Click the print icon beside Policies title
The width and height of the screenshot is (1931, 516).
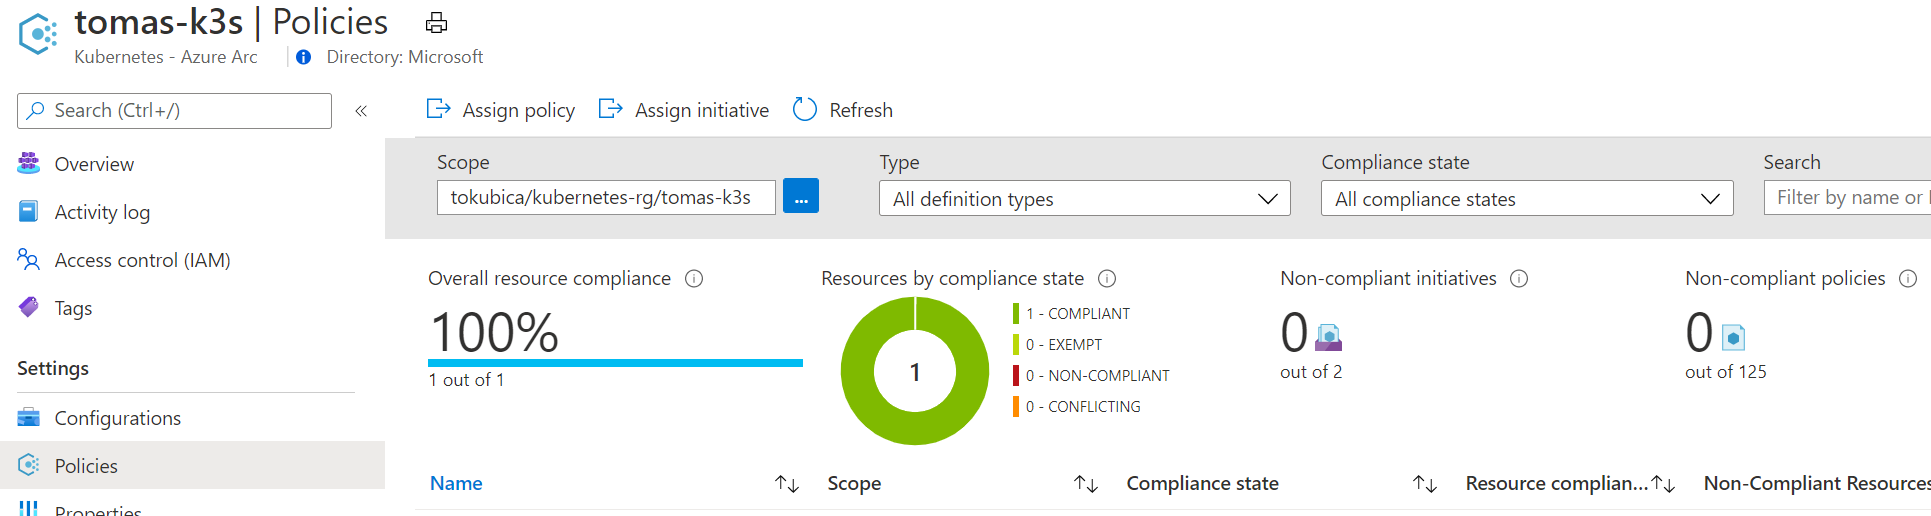pyautogui.click(x=436, y=23)
